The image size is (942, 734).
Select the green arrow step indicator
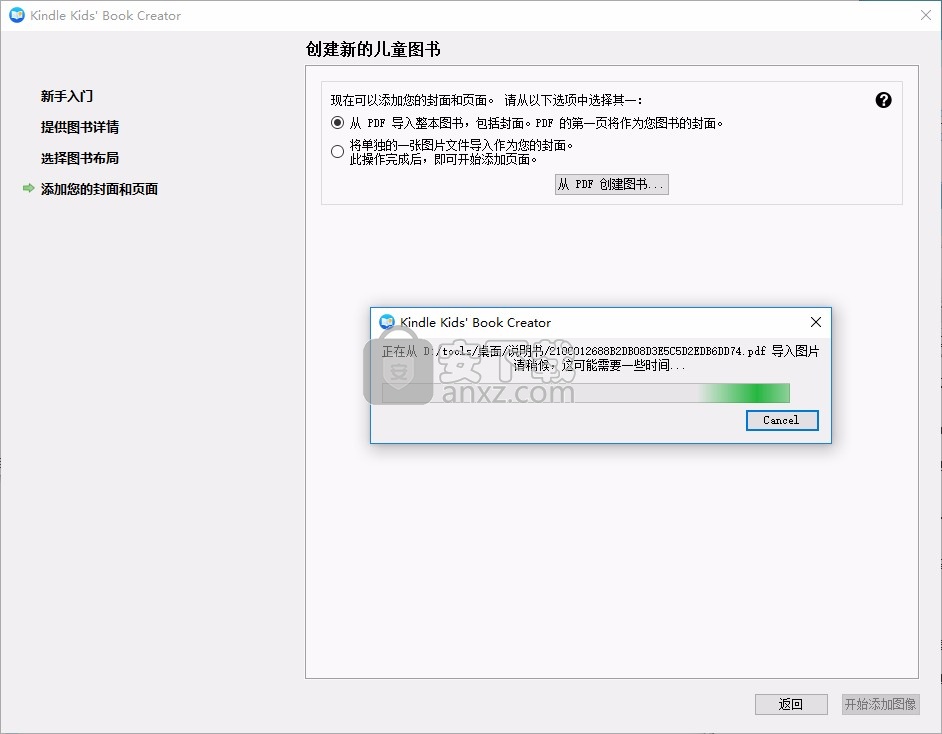coord(28,188)
